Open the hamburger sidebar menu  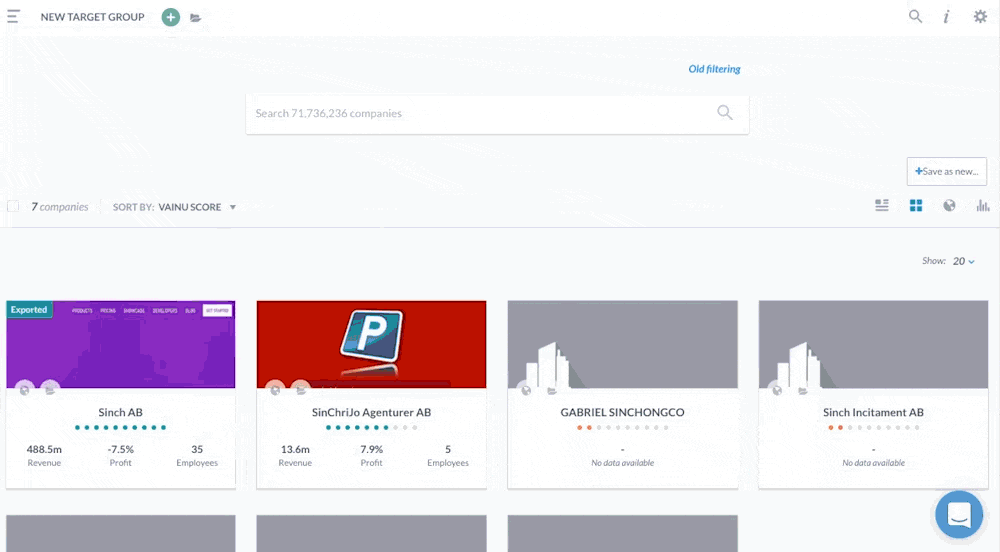(13, 17)
